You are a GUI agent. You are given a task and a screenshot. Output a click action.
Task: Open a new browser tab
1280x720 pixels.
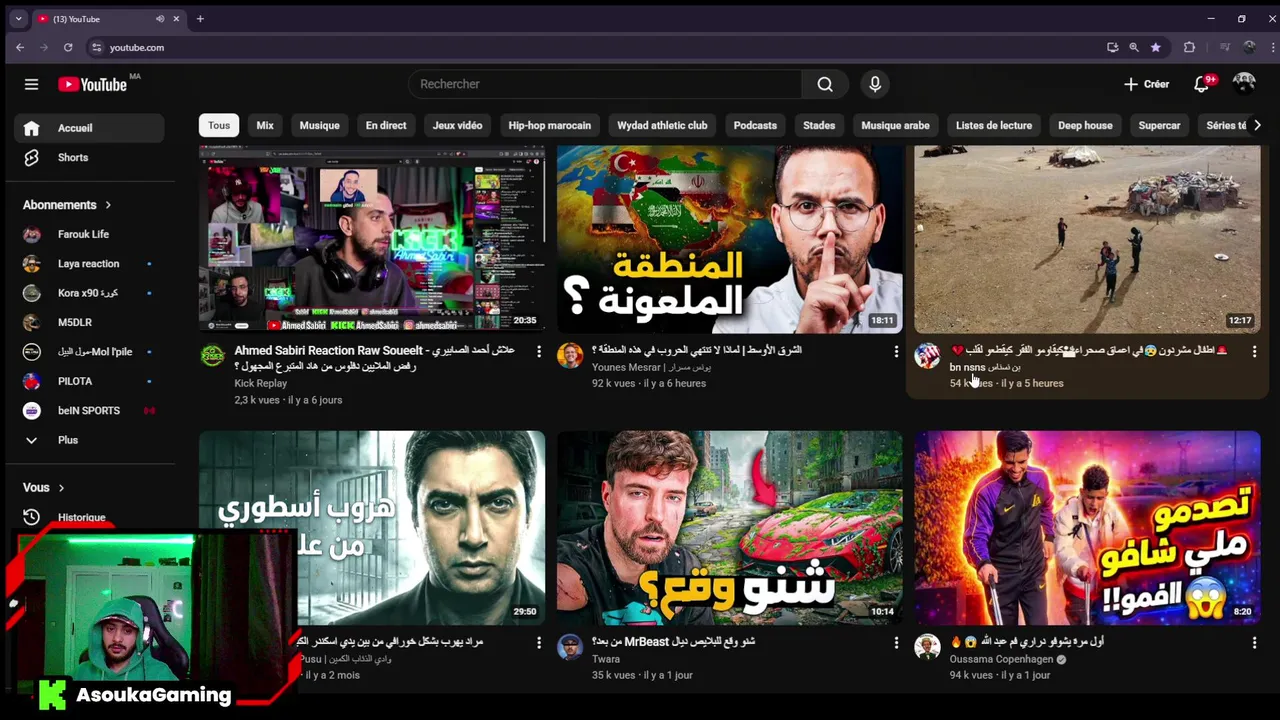coord(200,19)
